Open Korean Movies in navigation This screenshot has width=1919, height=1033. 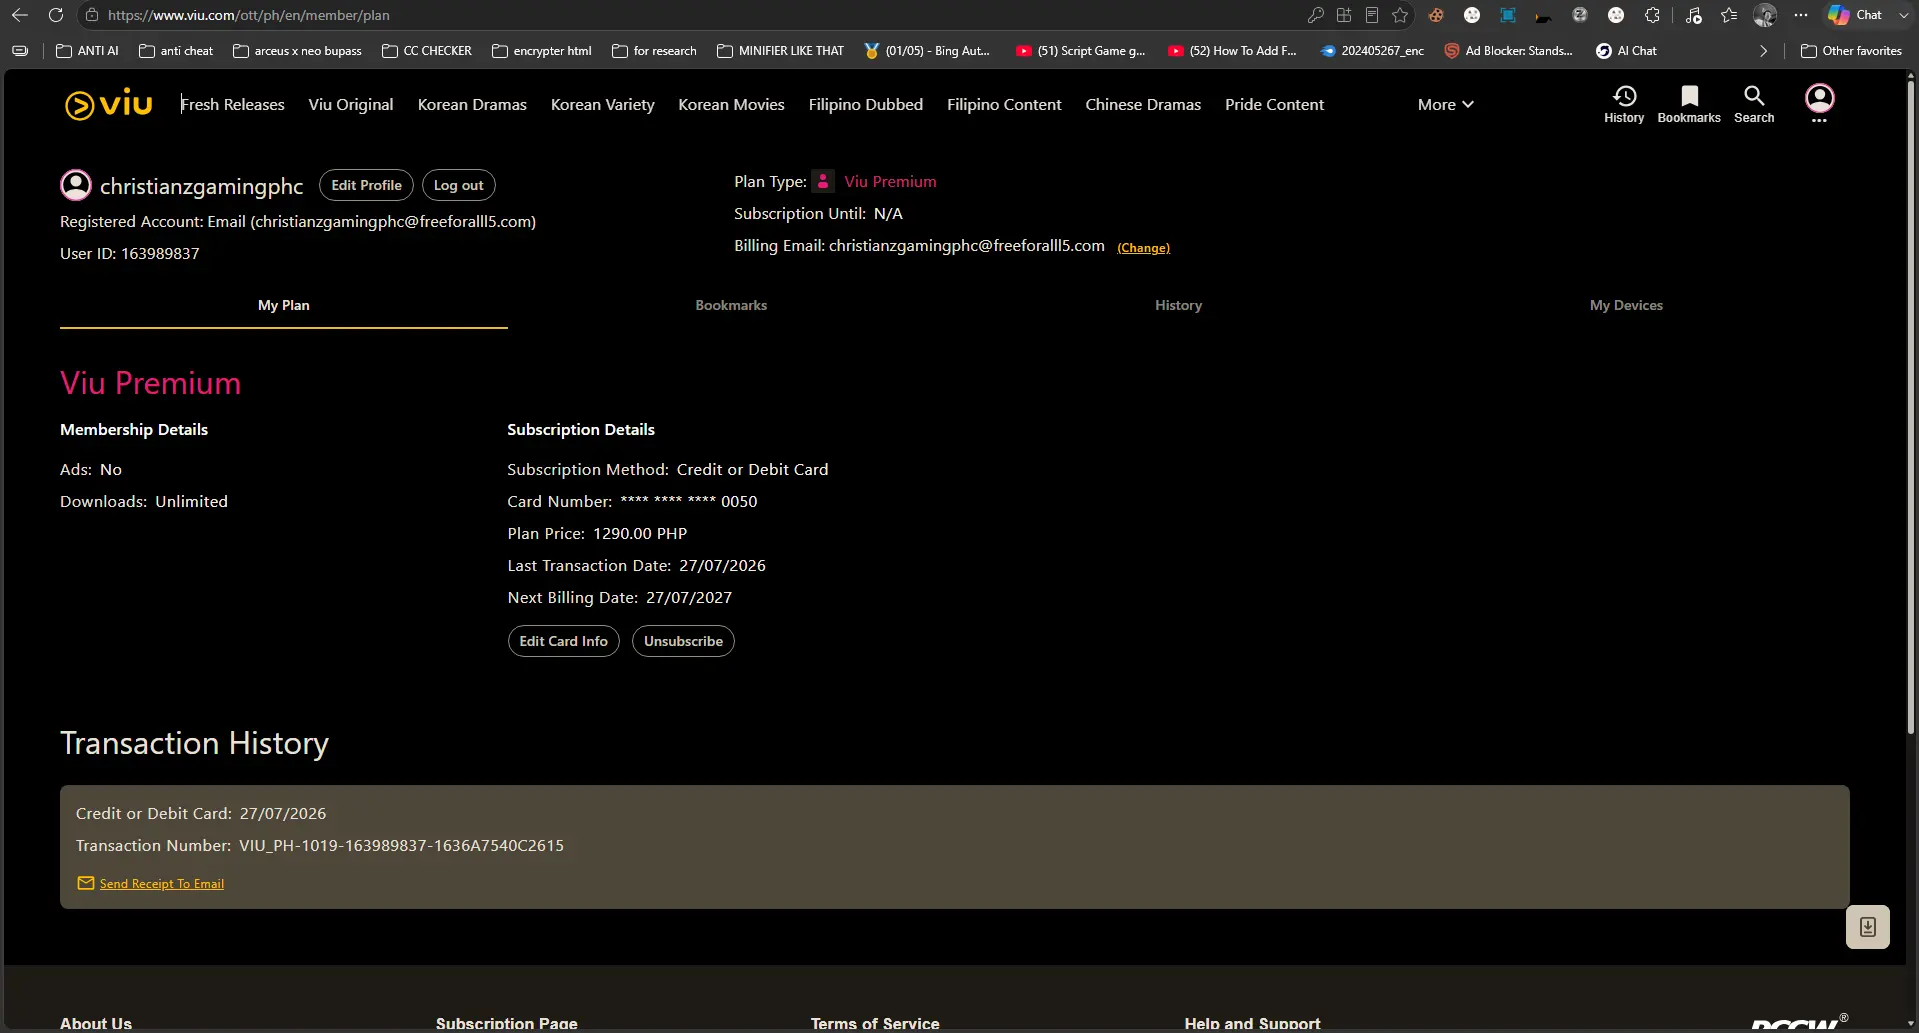[731, 105]
